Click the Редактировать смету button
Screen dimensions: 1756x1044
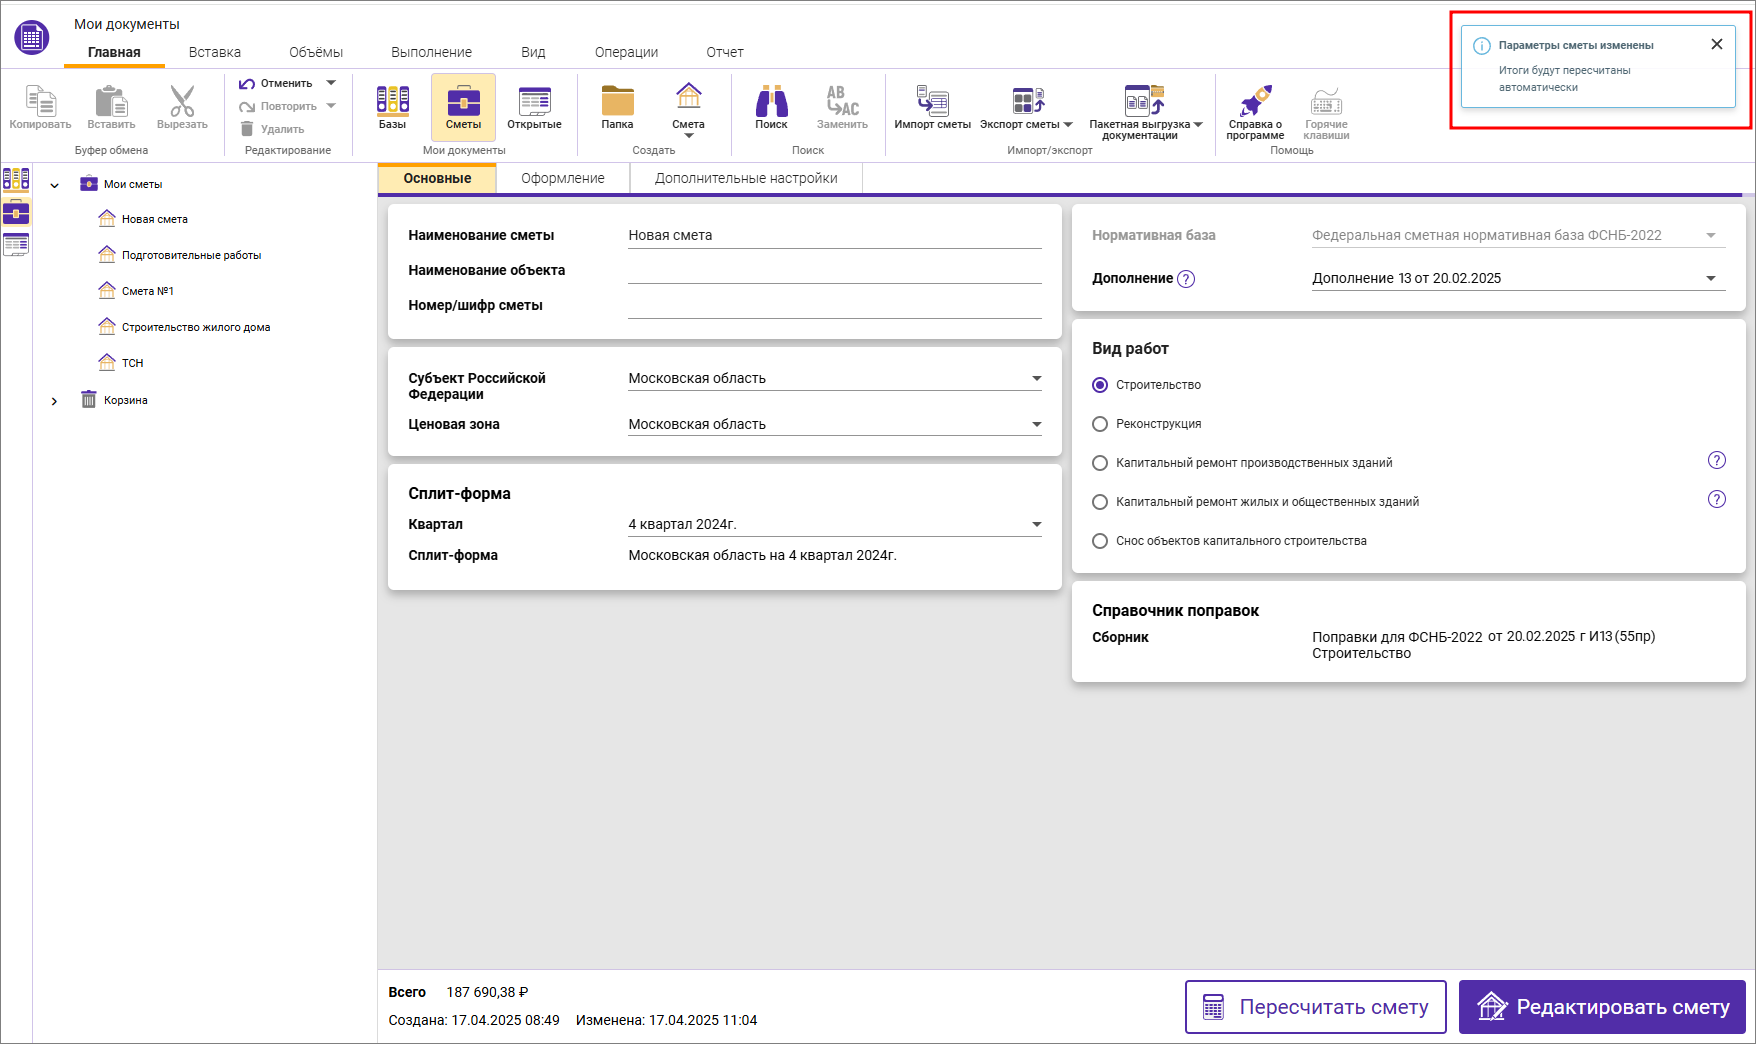1601,1007
